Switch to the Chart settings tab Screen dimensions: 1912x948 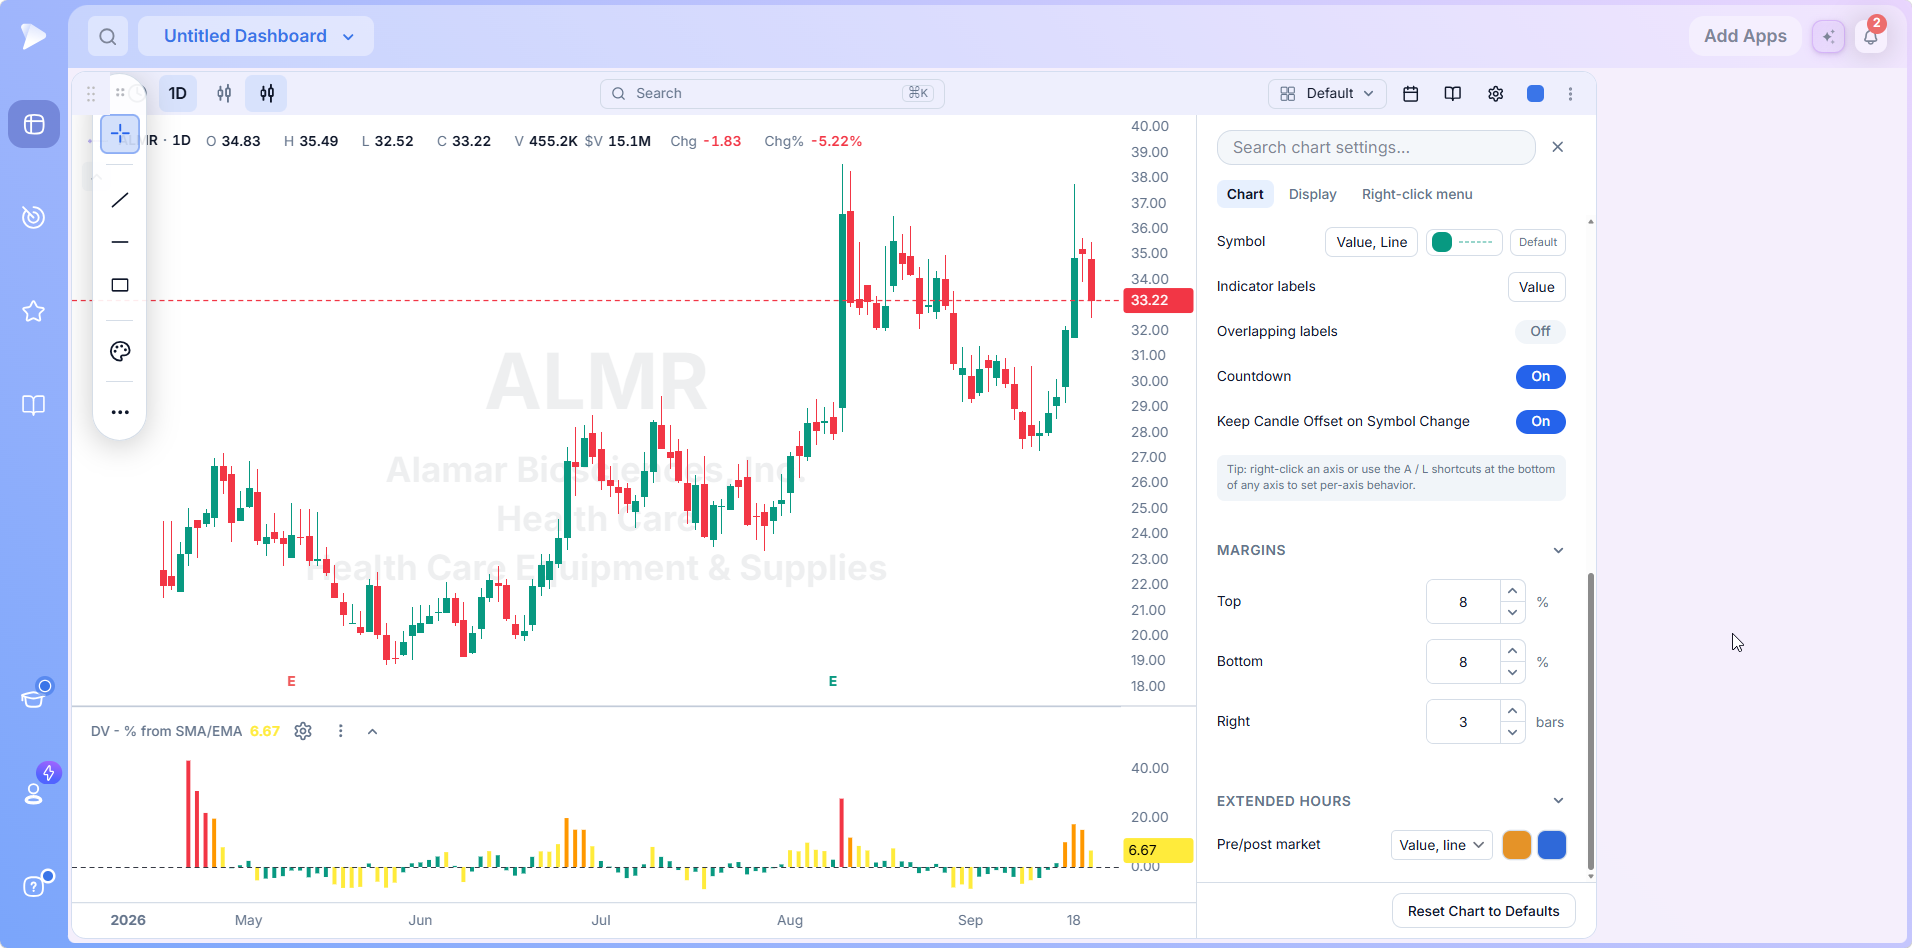click(x=1245, y=194)
